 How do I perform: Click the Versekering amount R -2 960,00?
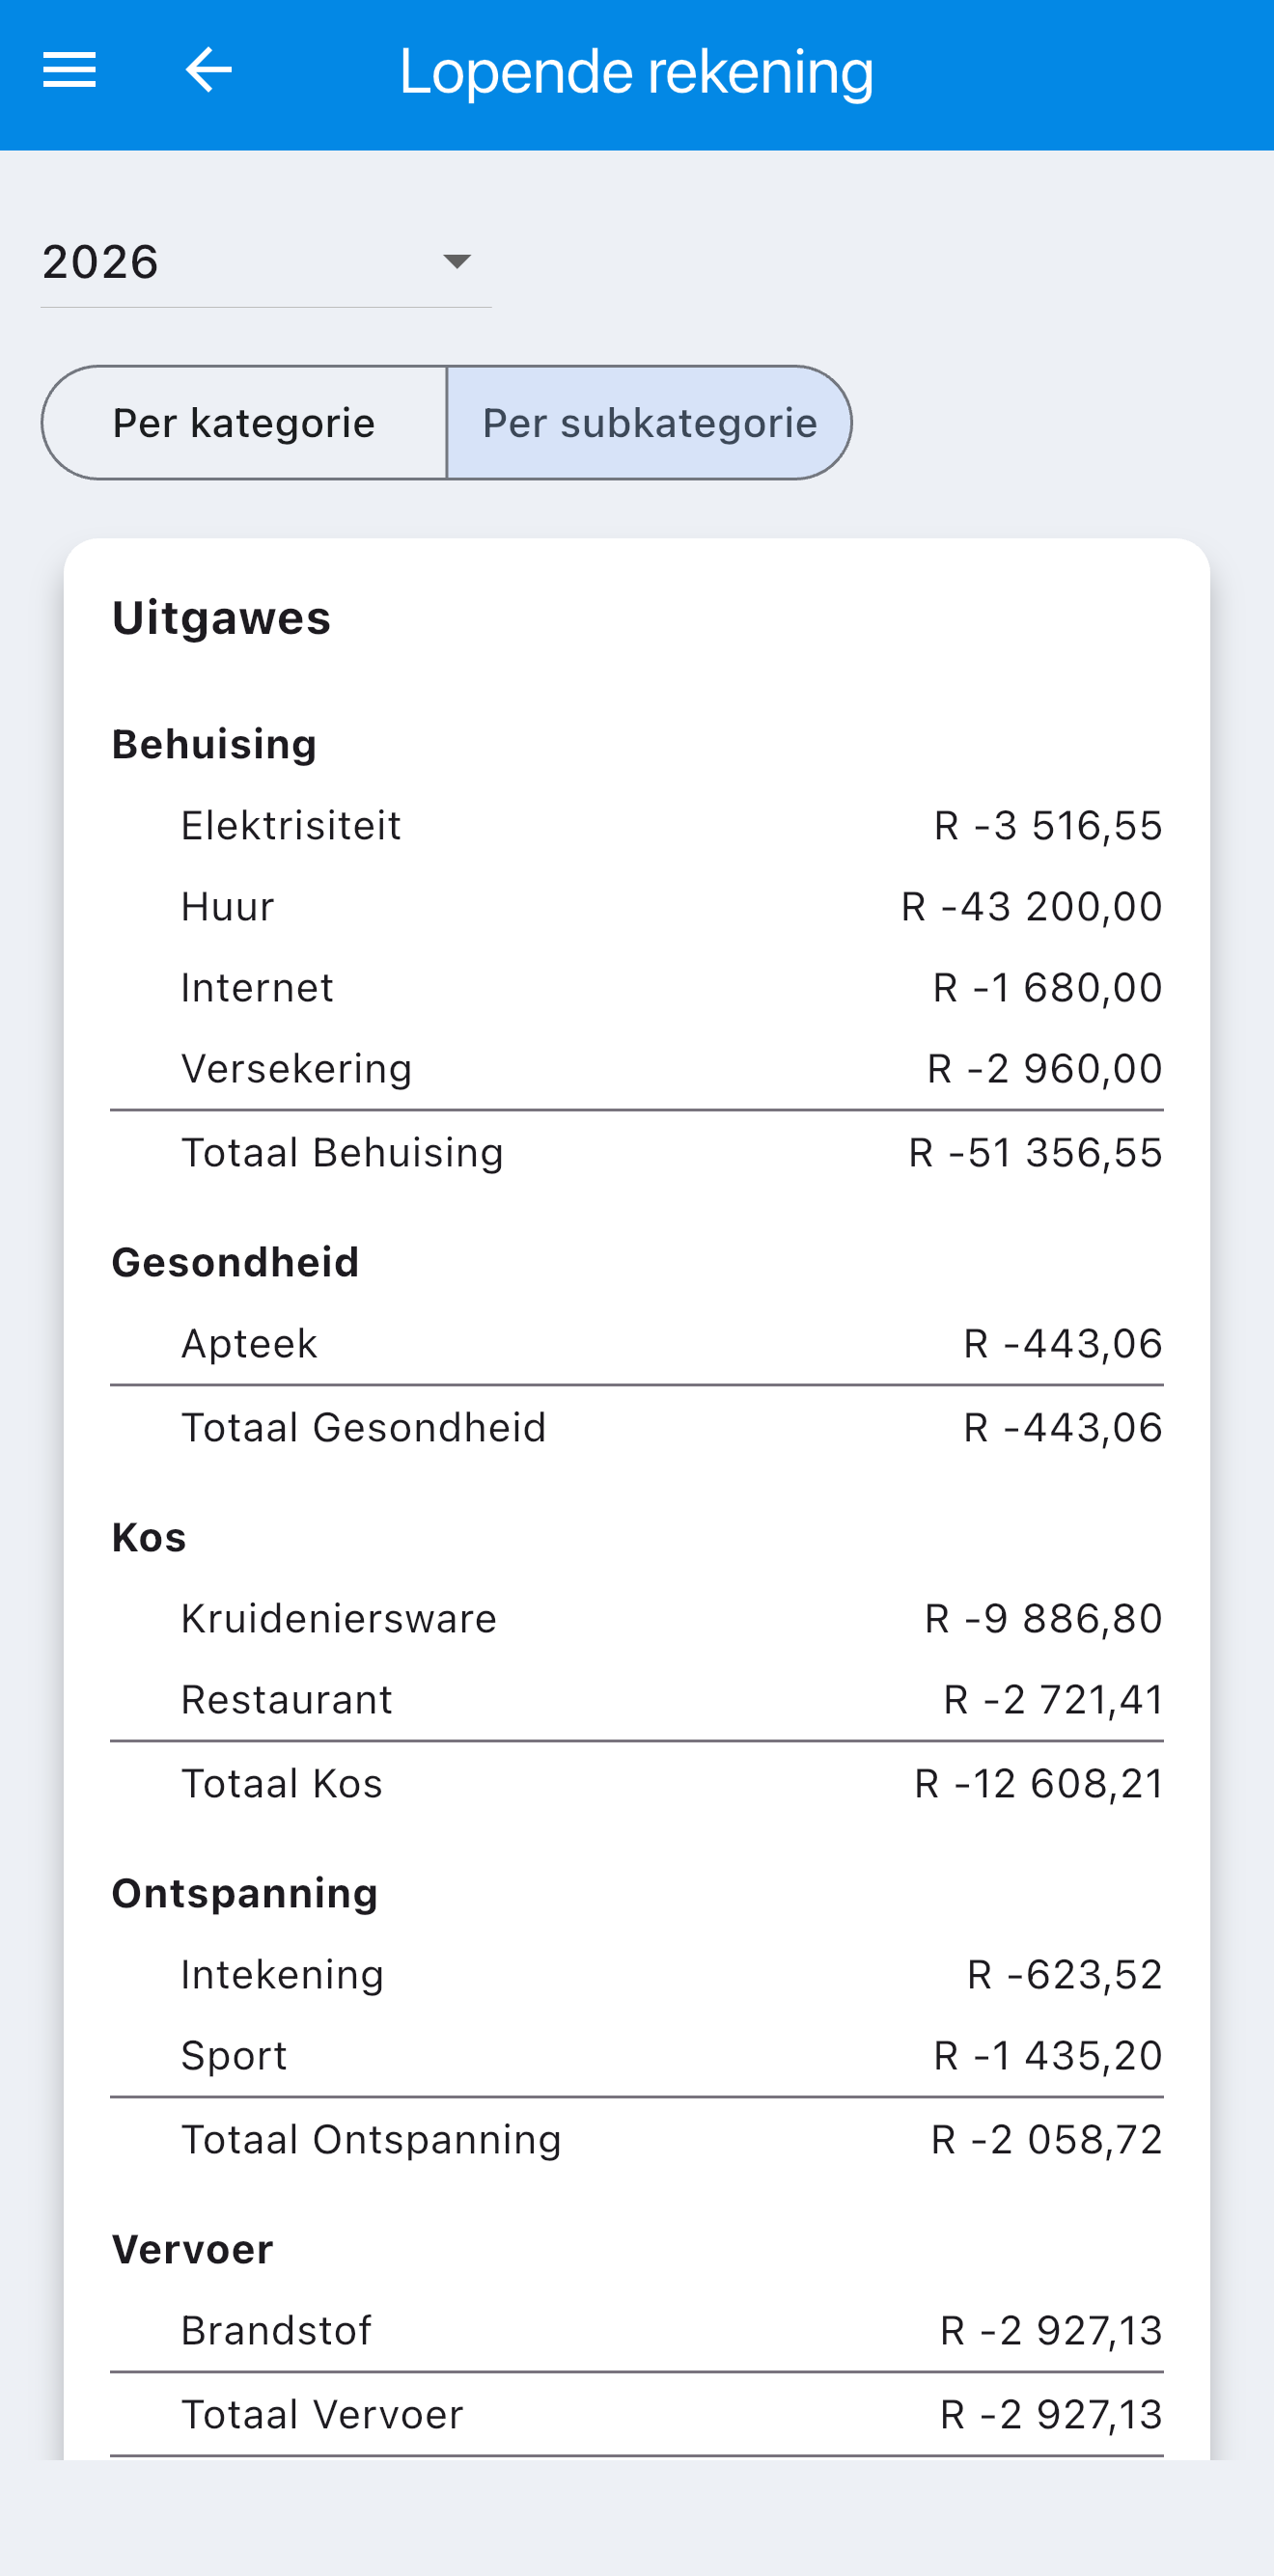tap(1045, 1069)
